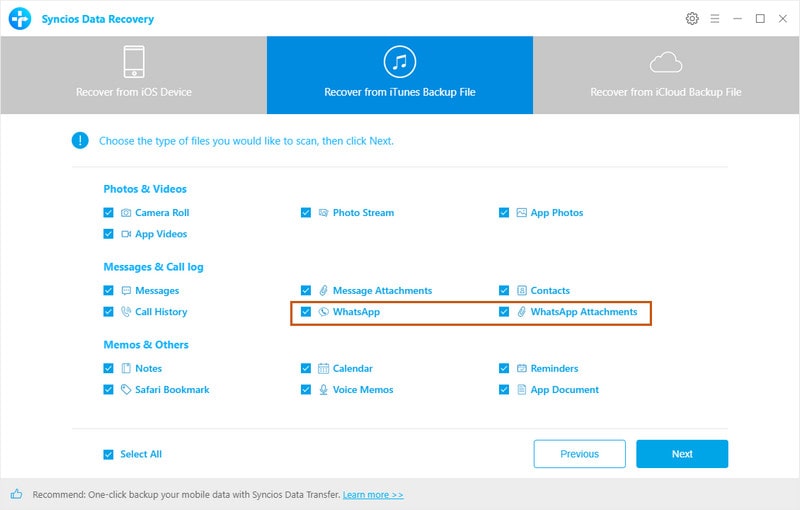800x510 pixels.
Task: Maximize the Syncios window
Action: [x=760, y=19]
